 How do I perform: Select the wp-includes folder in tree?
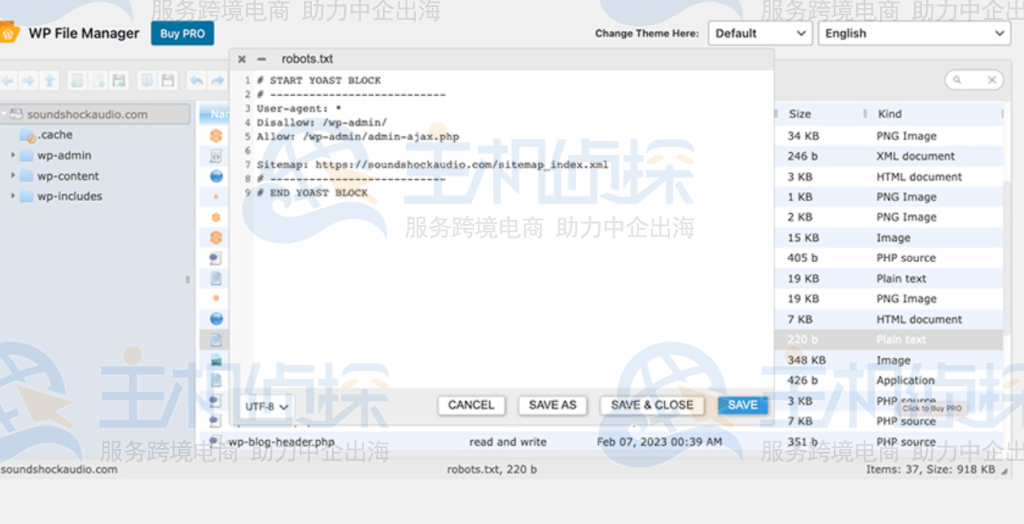[x=69, y=196]
